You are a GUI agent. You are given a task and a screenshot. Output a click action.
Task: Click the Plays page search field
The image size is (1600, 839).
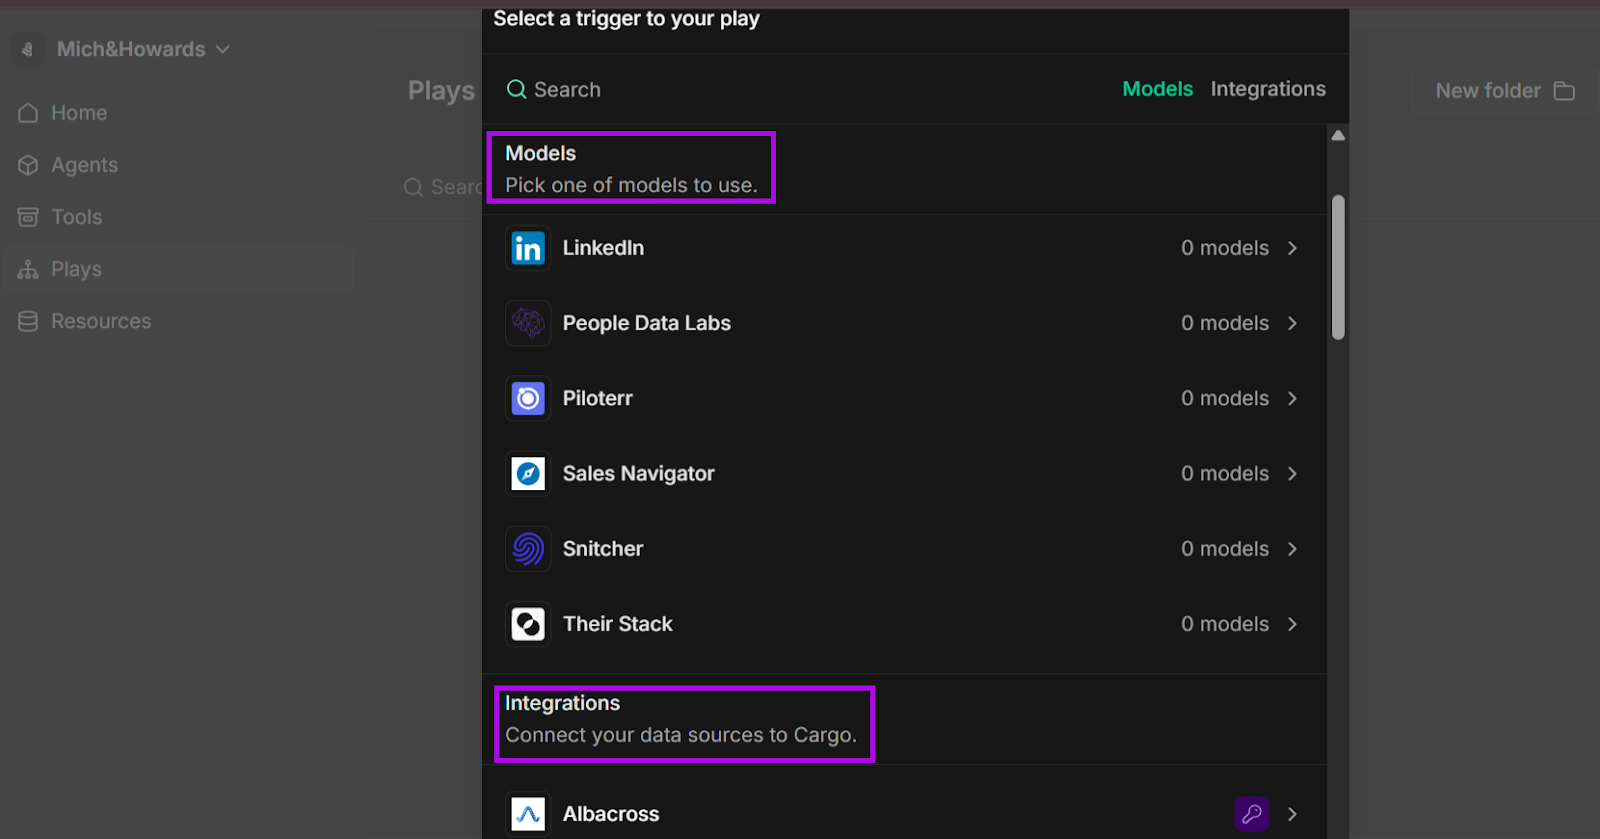[442, 187]
